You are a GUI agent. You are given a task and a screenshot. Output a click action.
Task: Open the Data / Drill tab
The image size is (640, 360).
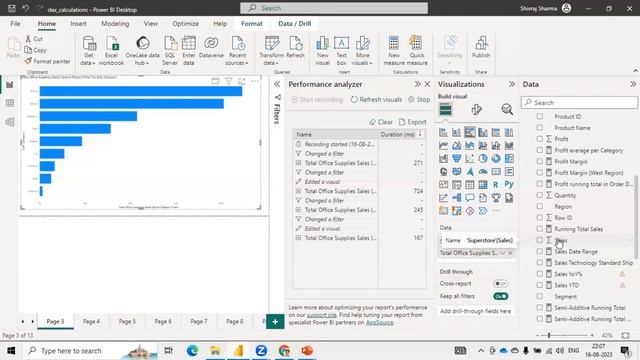tap(295, 24)
